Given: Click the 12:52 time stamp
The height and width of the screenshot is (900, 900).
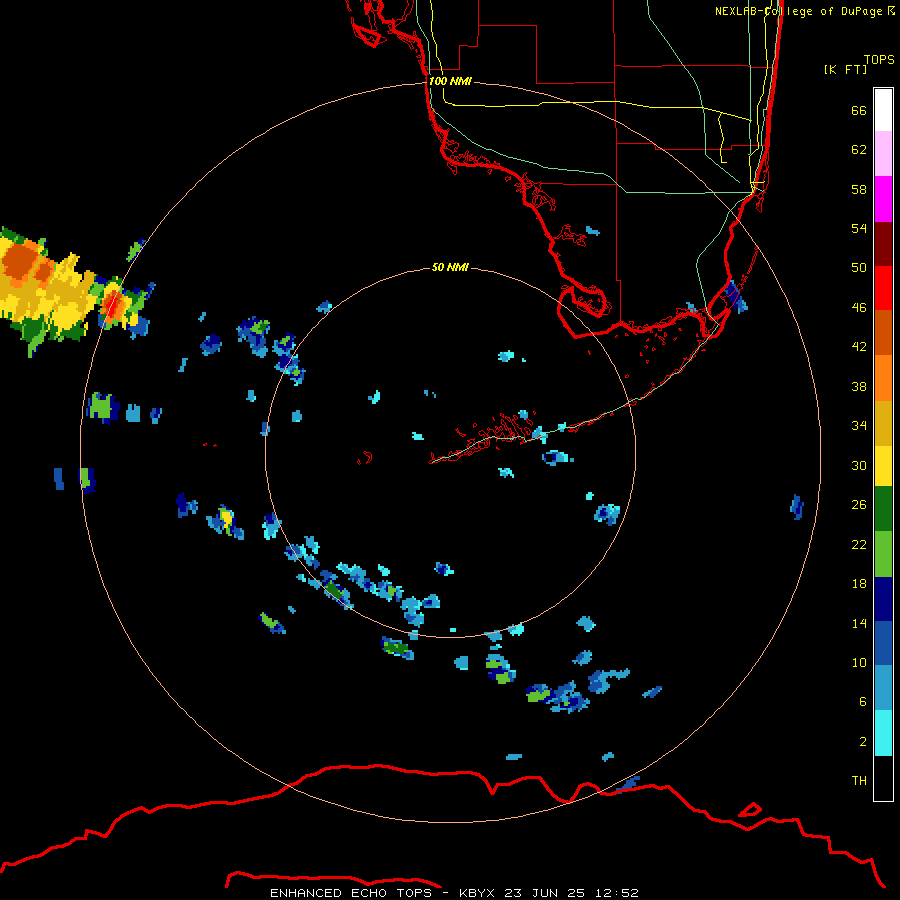Looking at the screenshot, I should click(x=615, y=893).
